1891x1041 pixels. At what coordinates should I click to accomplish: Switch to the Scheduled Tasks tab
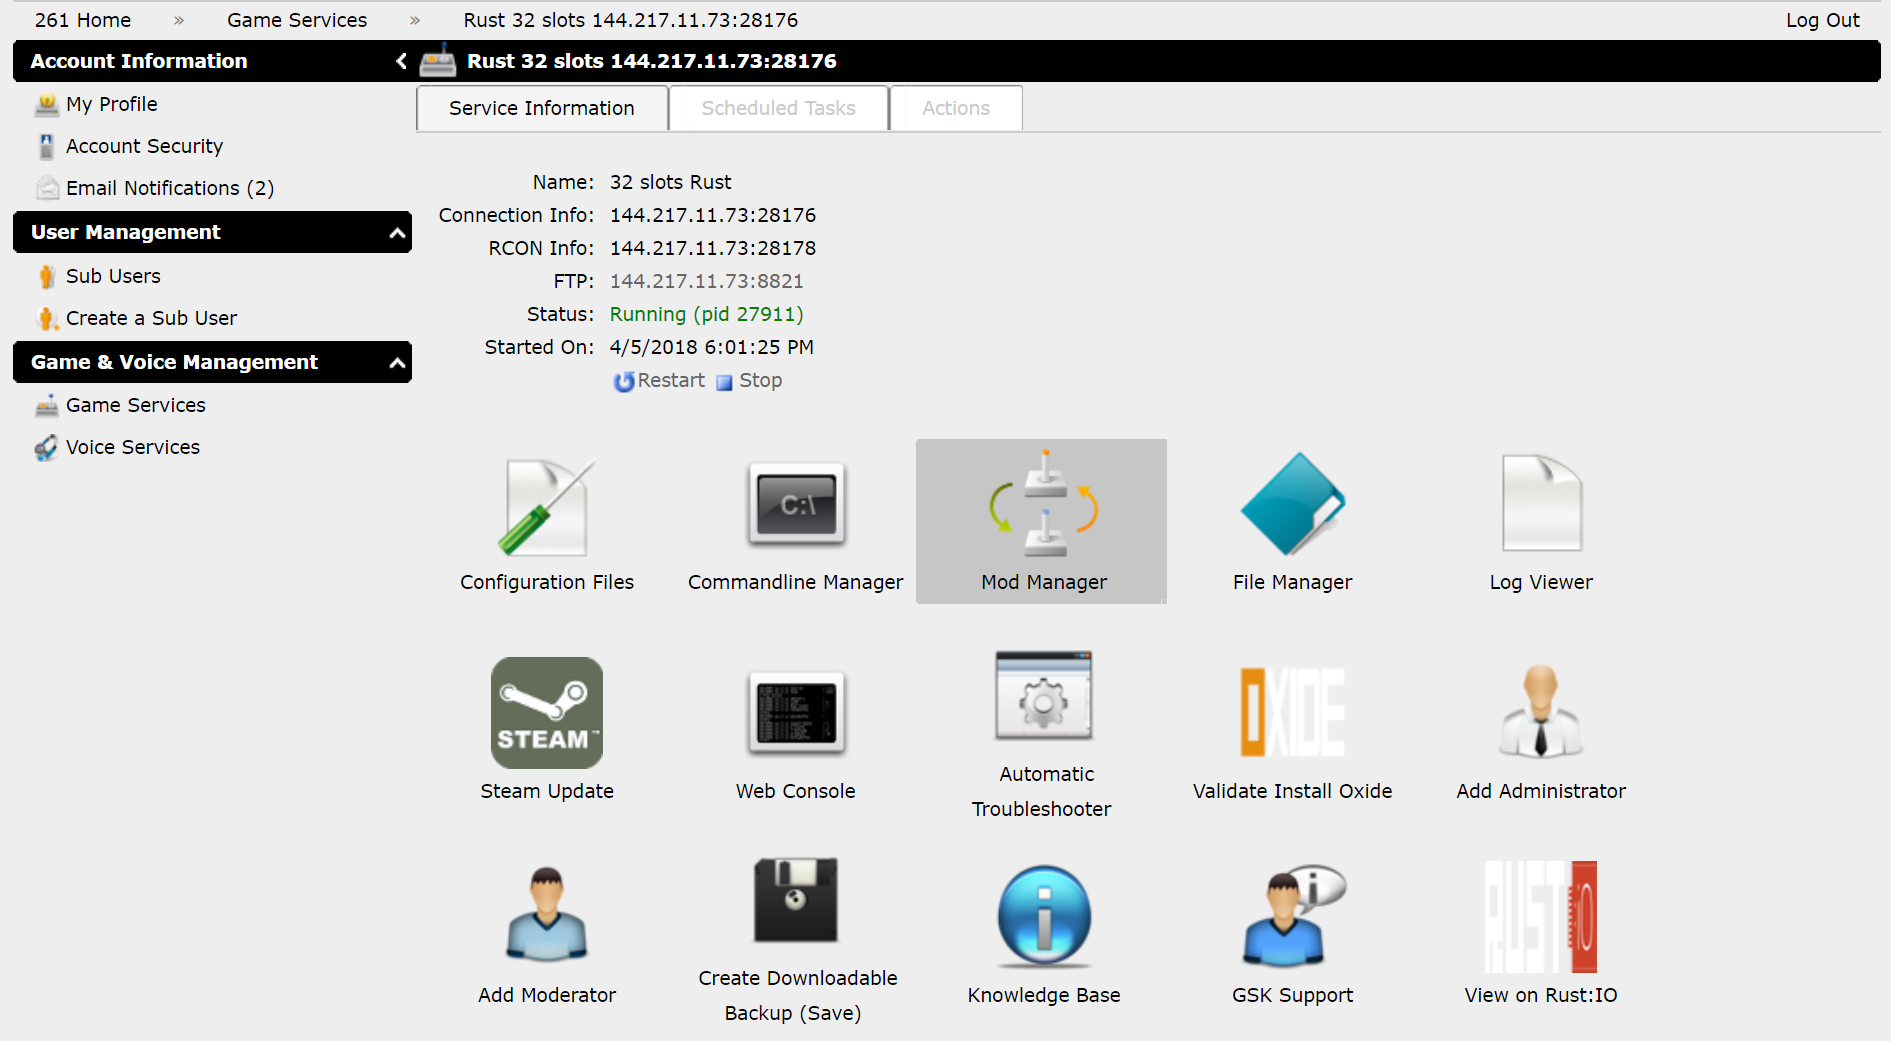tap(778, 108)
